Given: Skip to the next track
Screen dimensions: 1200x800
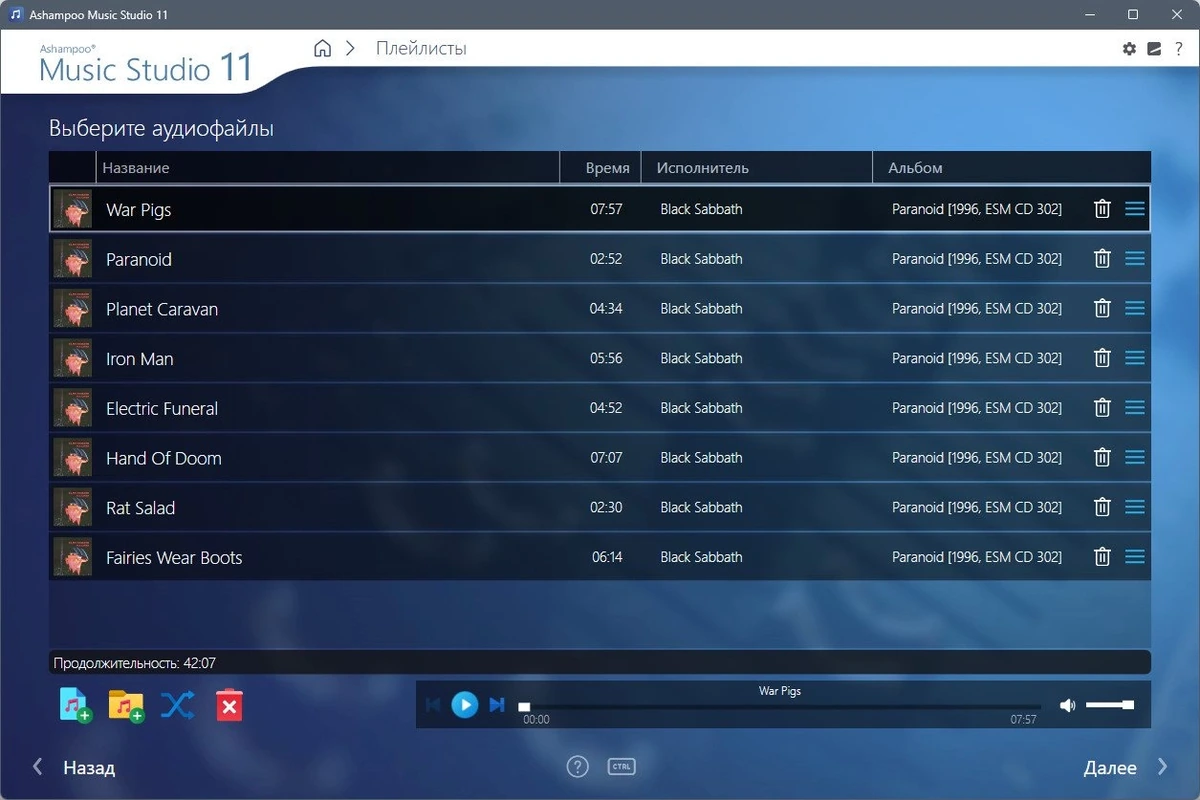Looking at the screenshot, I should coord(497,705).
